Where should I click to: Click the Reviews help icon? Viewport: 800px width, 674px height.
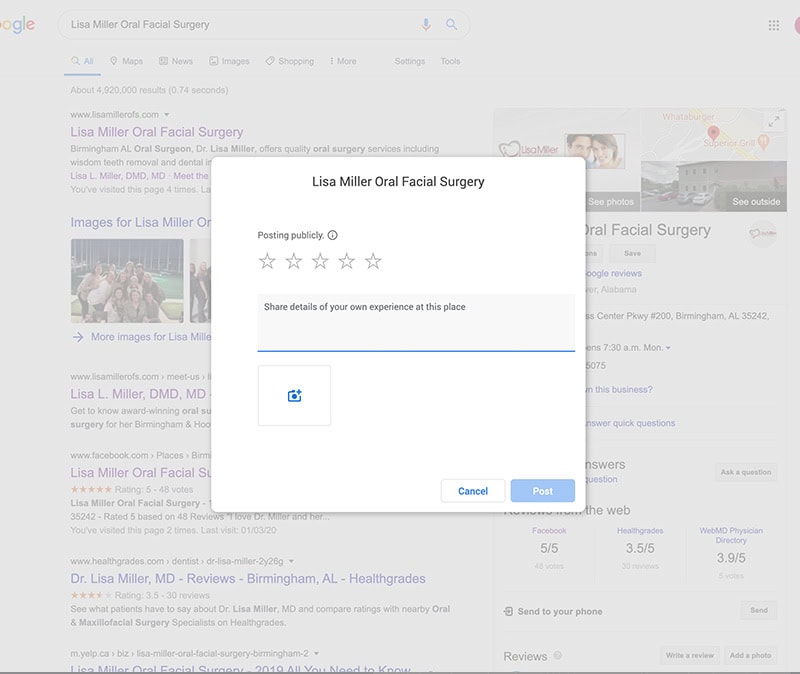coord(558,655)
